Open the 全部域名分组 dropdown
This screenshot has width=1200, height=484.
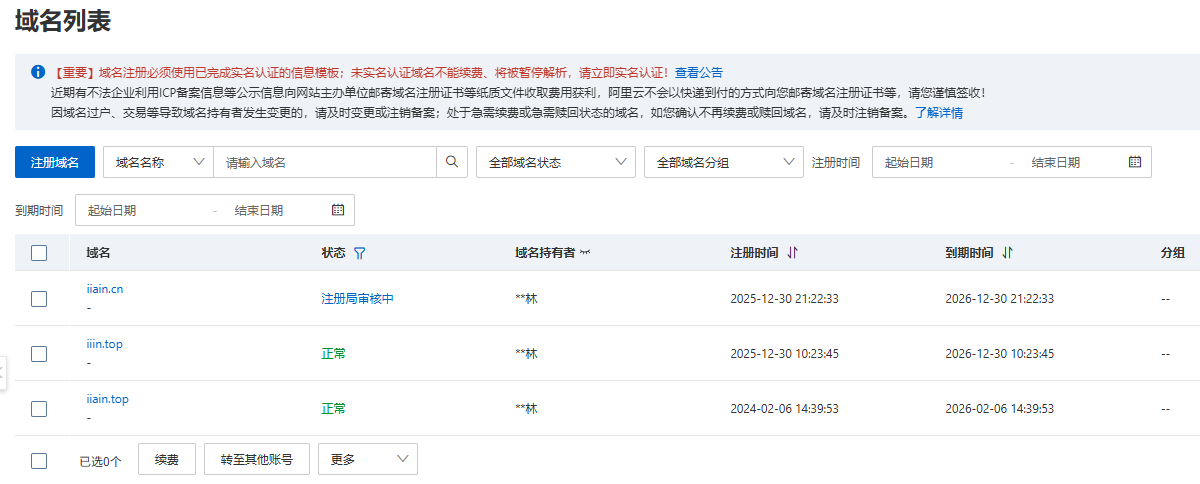tap(723, 162)
